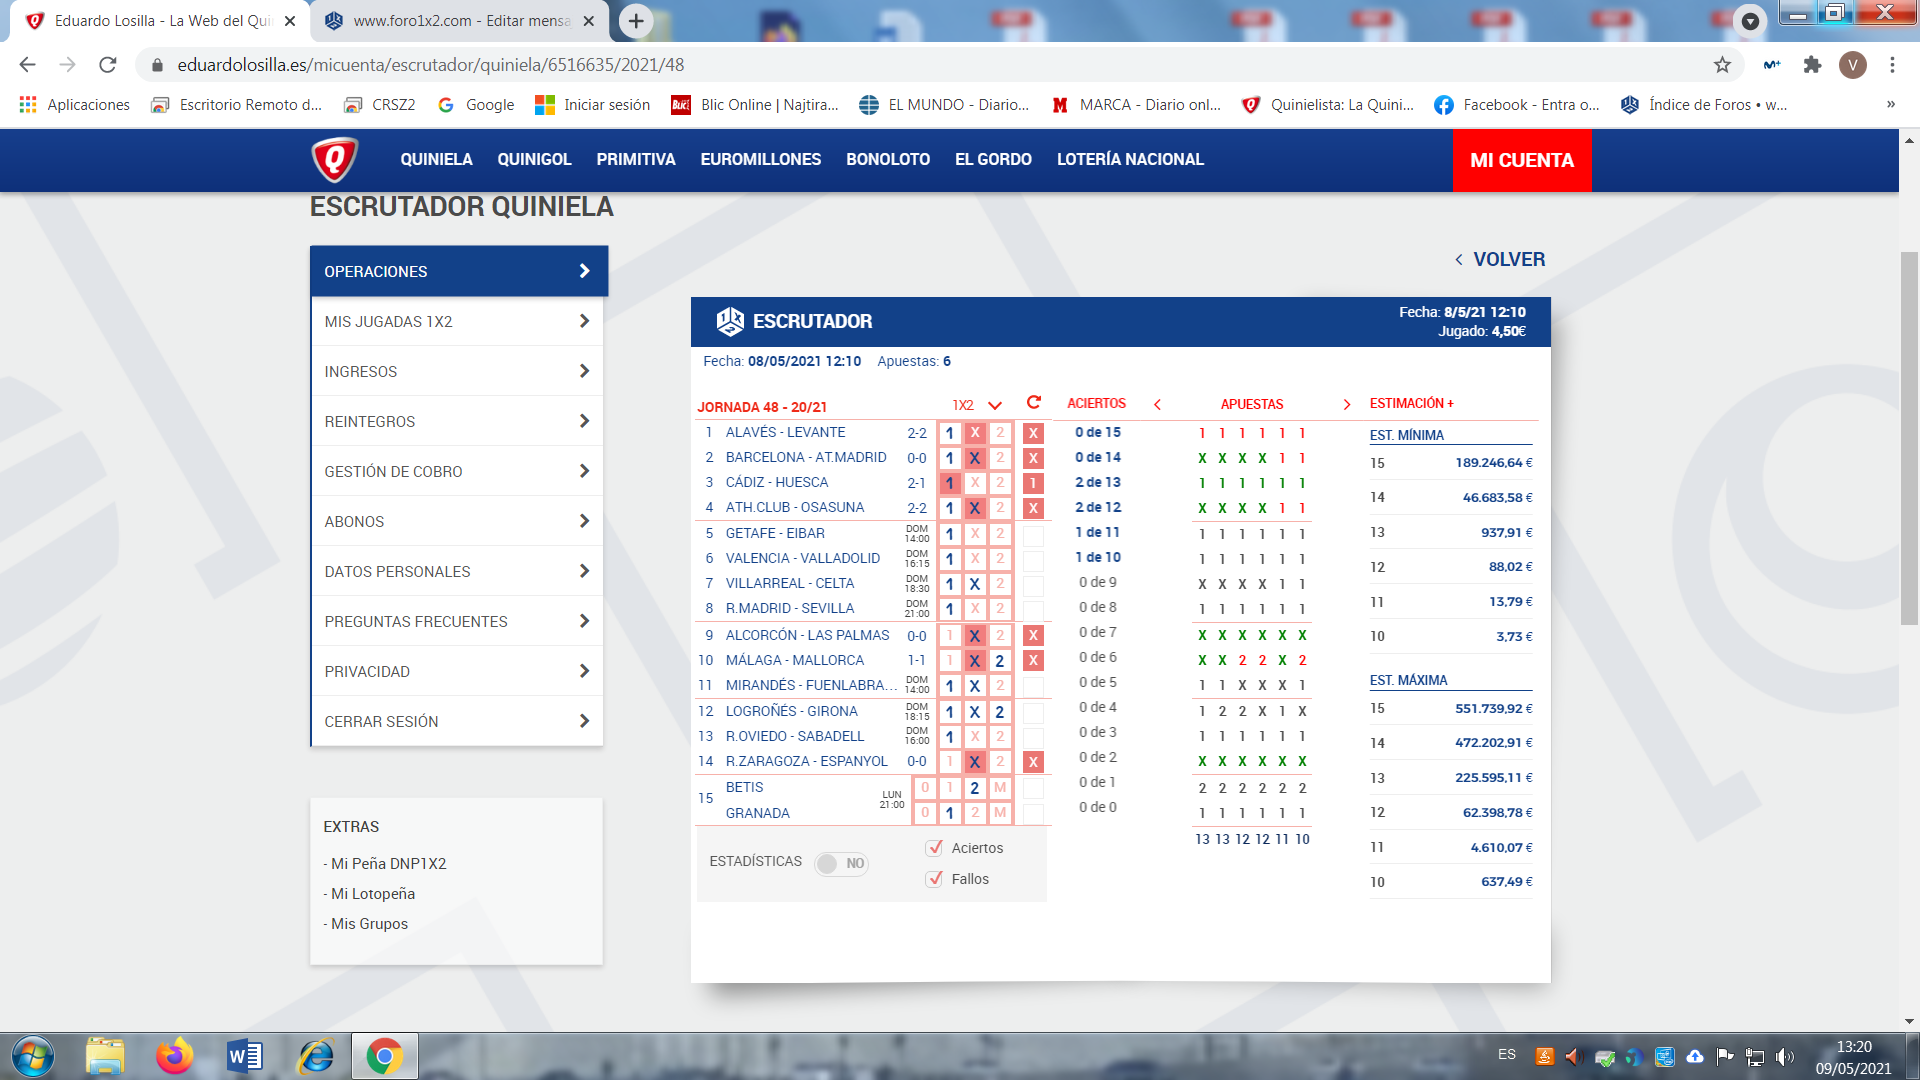1920x1080 pixels.
Task: Open Firefox from the taskbar
Action: (x=174, y=1056)
